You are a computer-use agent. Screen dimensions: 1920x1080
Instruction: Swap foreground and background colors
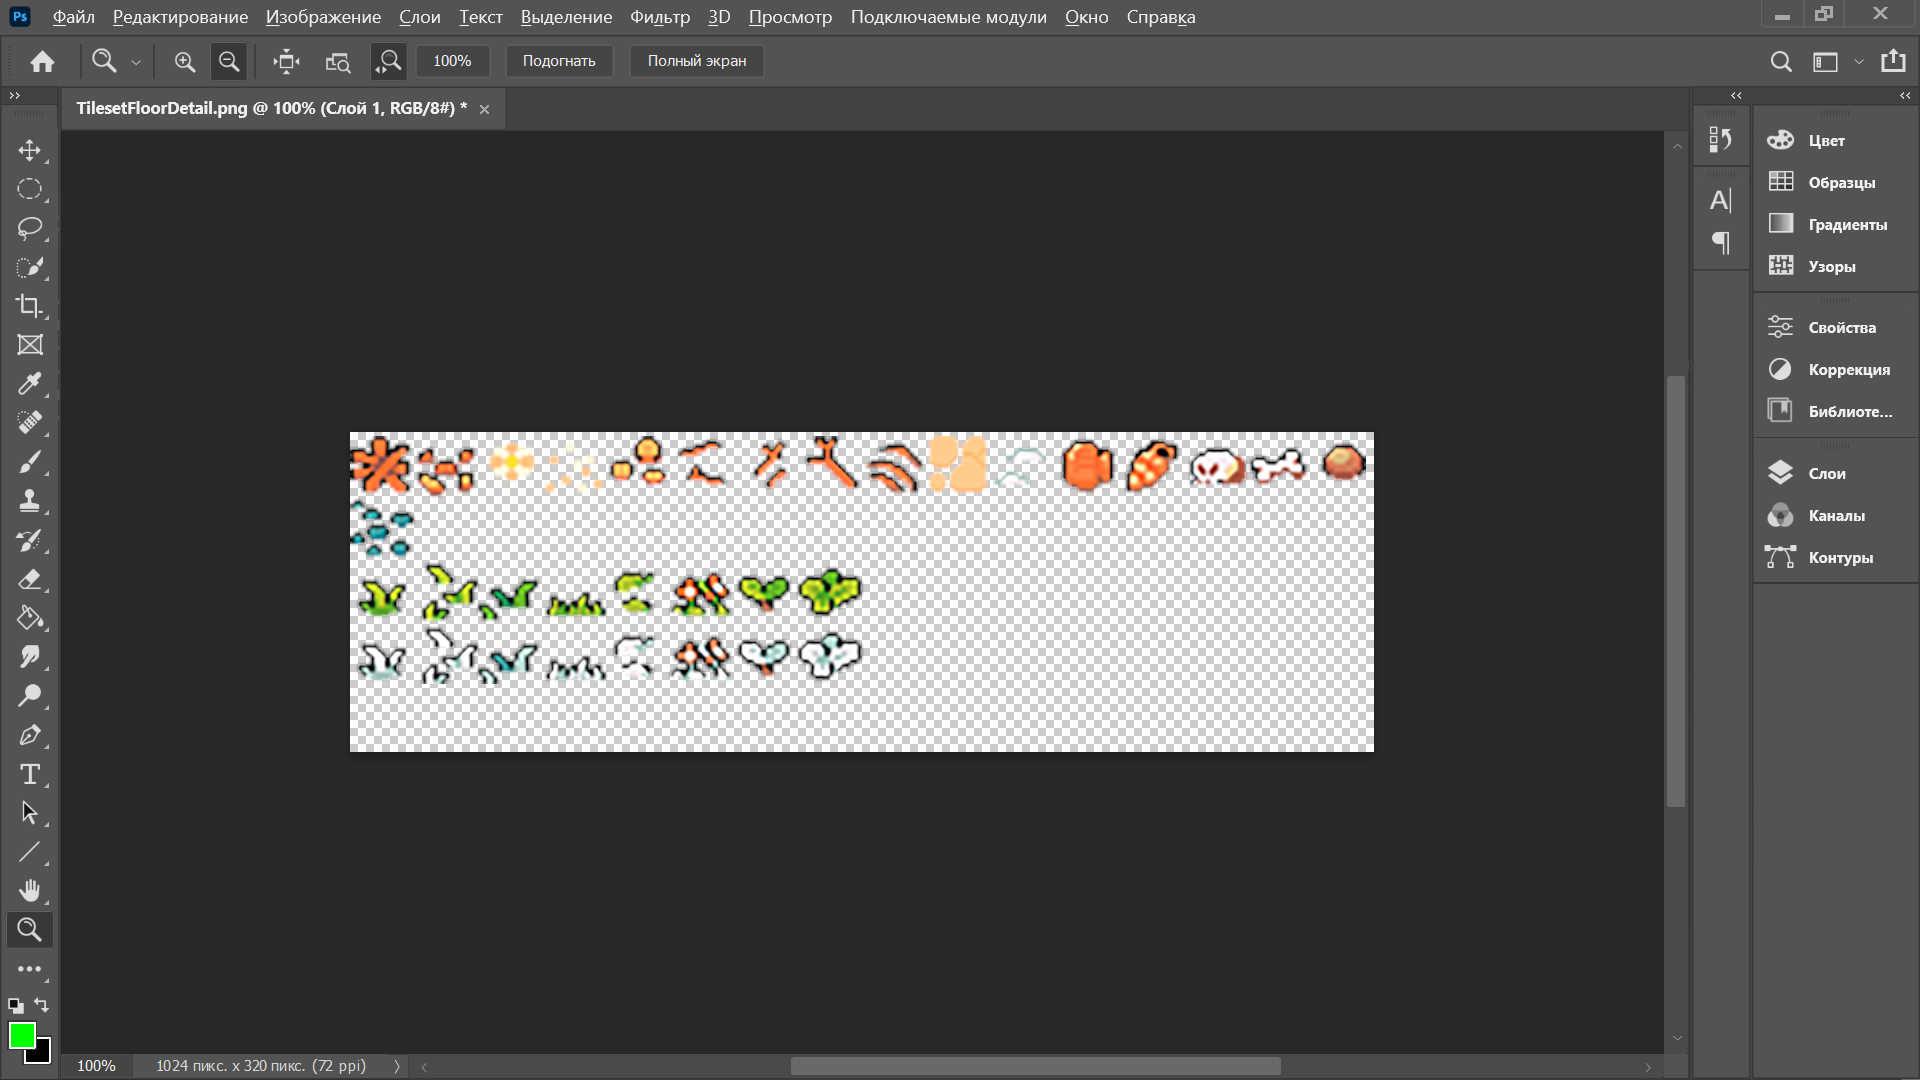coord(42,1004)
